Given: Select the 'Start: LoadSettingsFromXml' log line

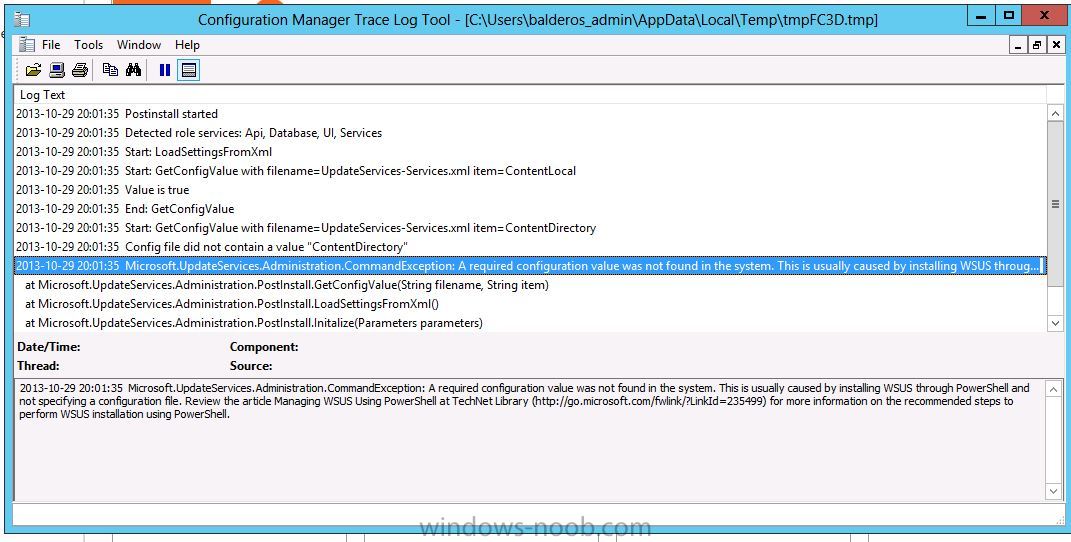Looking at the screenshot, I should 530,152.
